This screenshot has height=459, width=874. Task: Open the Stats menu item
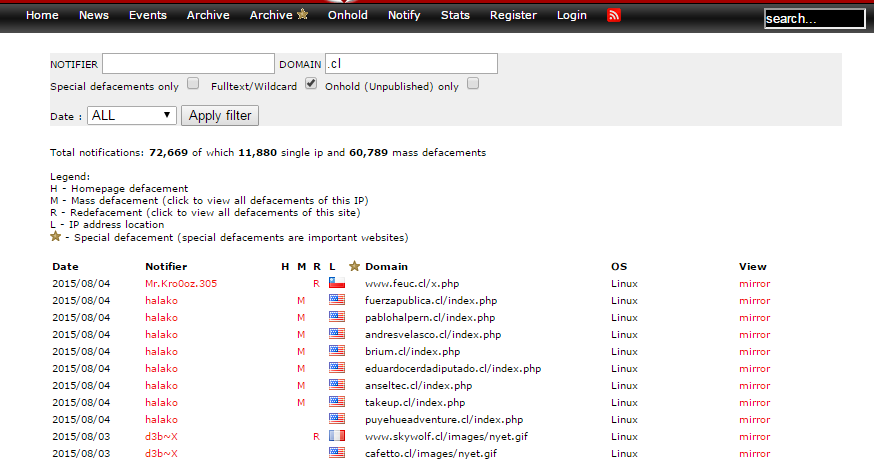(x=455, y=15)
